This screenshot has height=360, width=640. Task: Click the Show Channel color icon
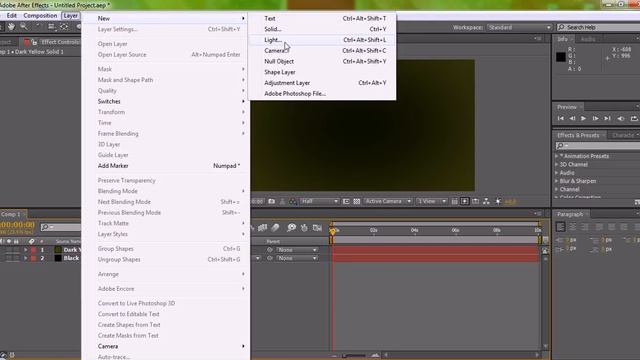click(x=293, y=201)
